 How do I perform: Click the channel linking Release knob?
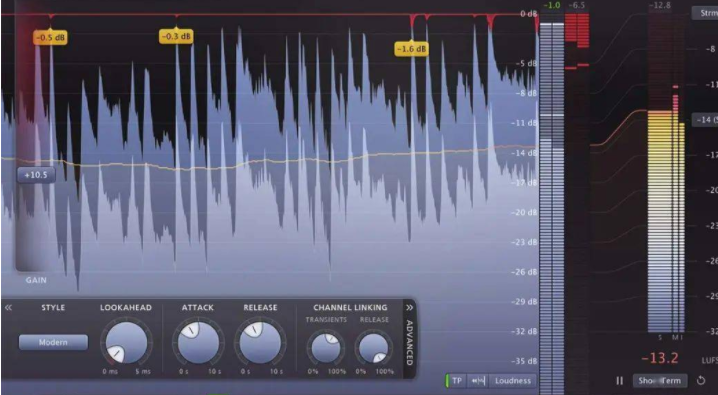(374, 347)
